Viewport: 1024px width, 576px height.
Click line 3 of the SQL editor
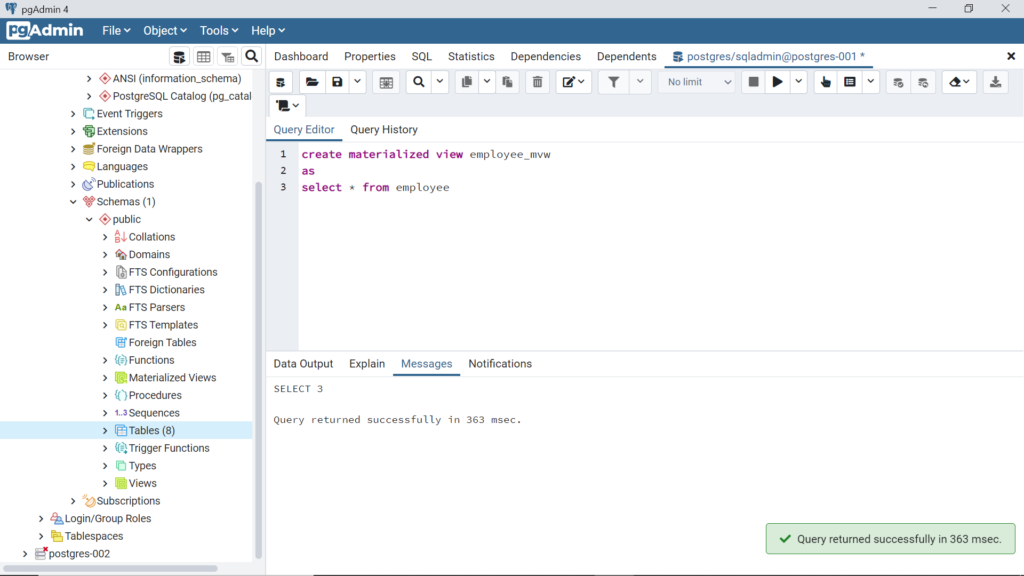click(375, 187)
